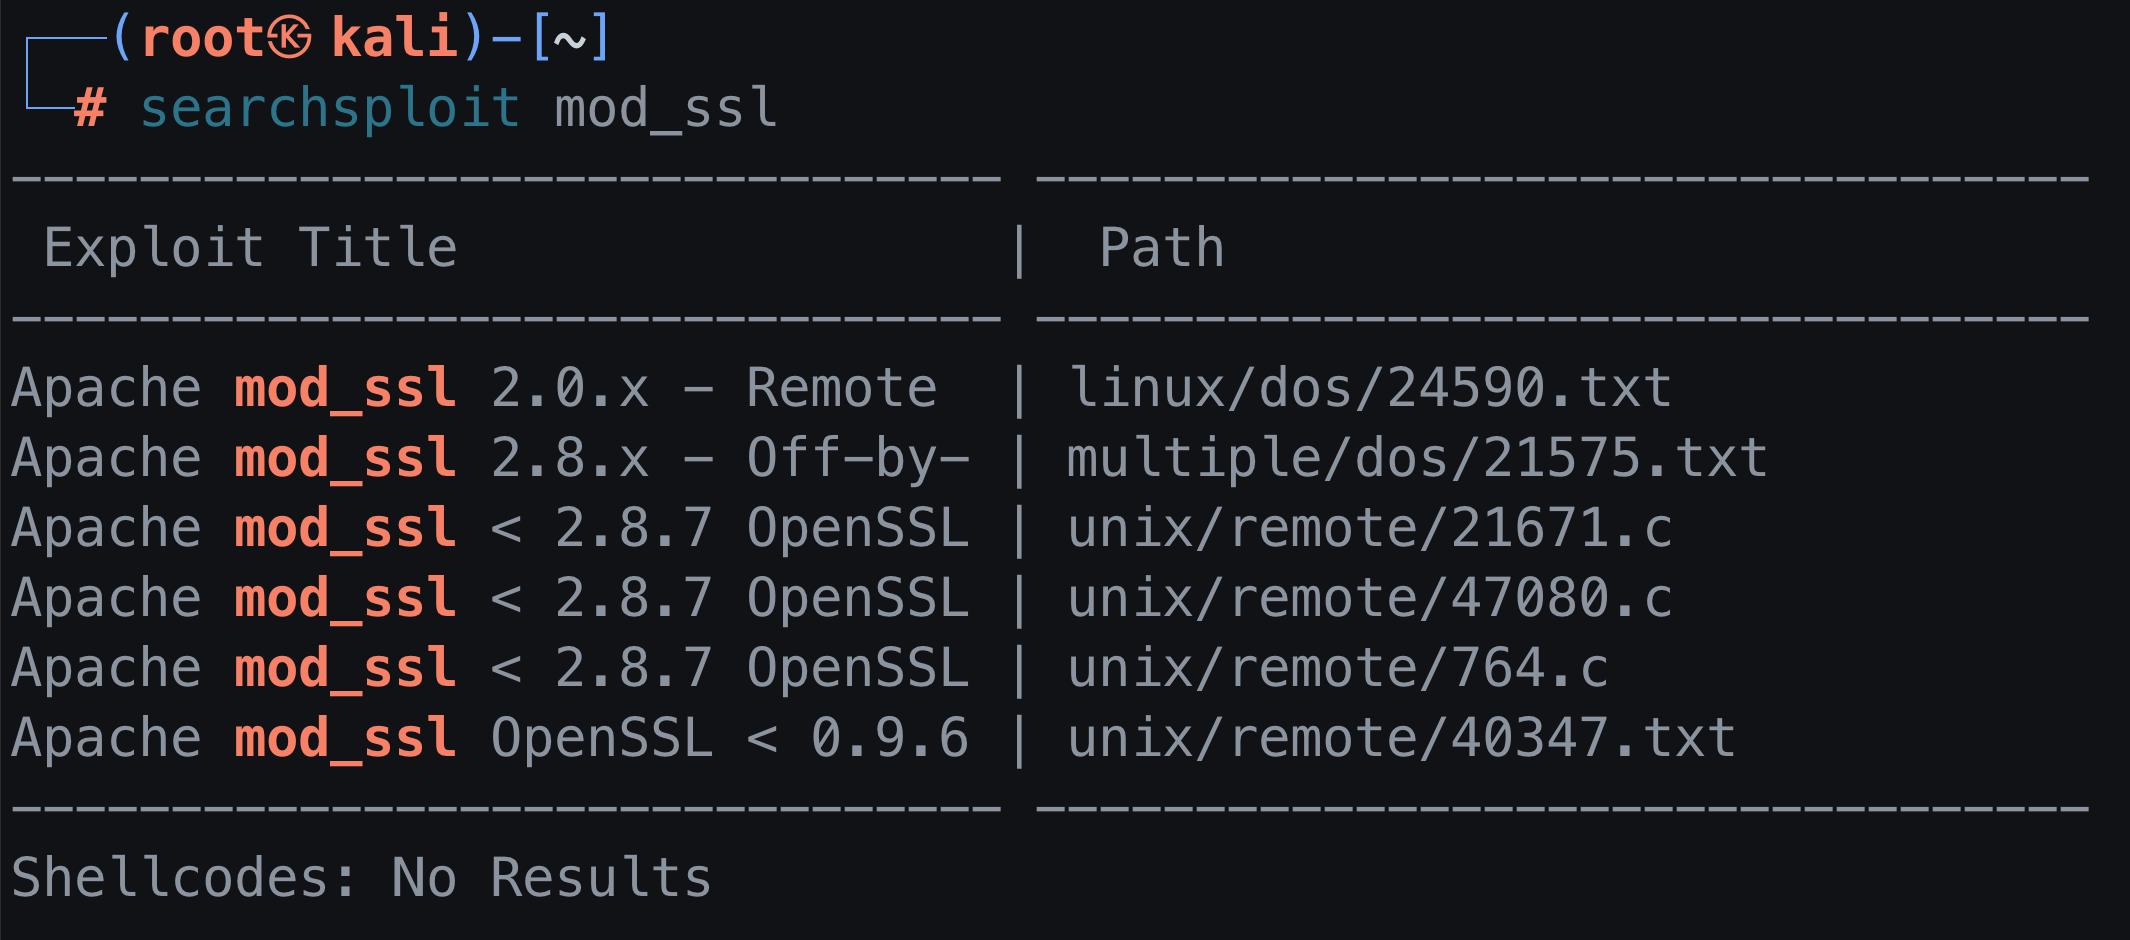Click the Kali skull icon in prompt
The width and height of the screenshot is (2130, 940).
pyautogui.click(x=289, y=39)
